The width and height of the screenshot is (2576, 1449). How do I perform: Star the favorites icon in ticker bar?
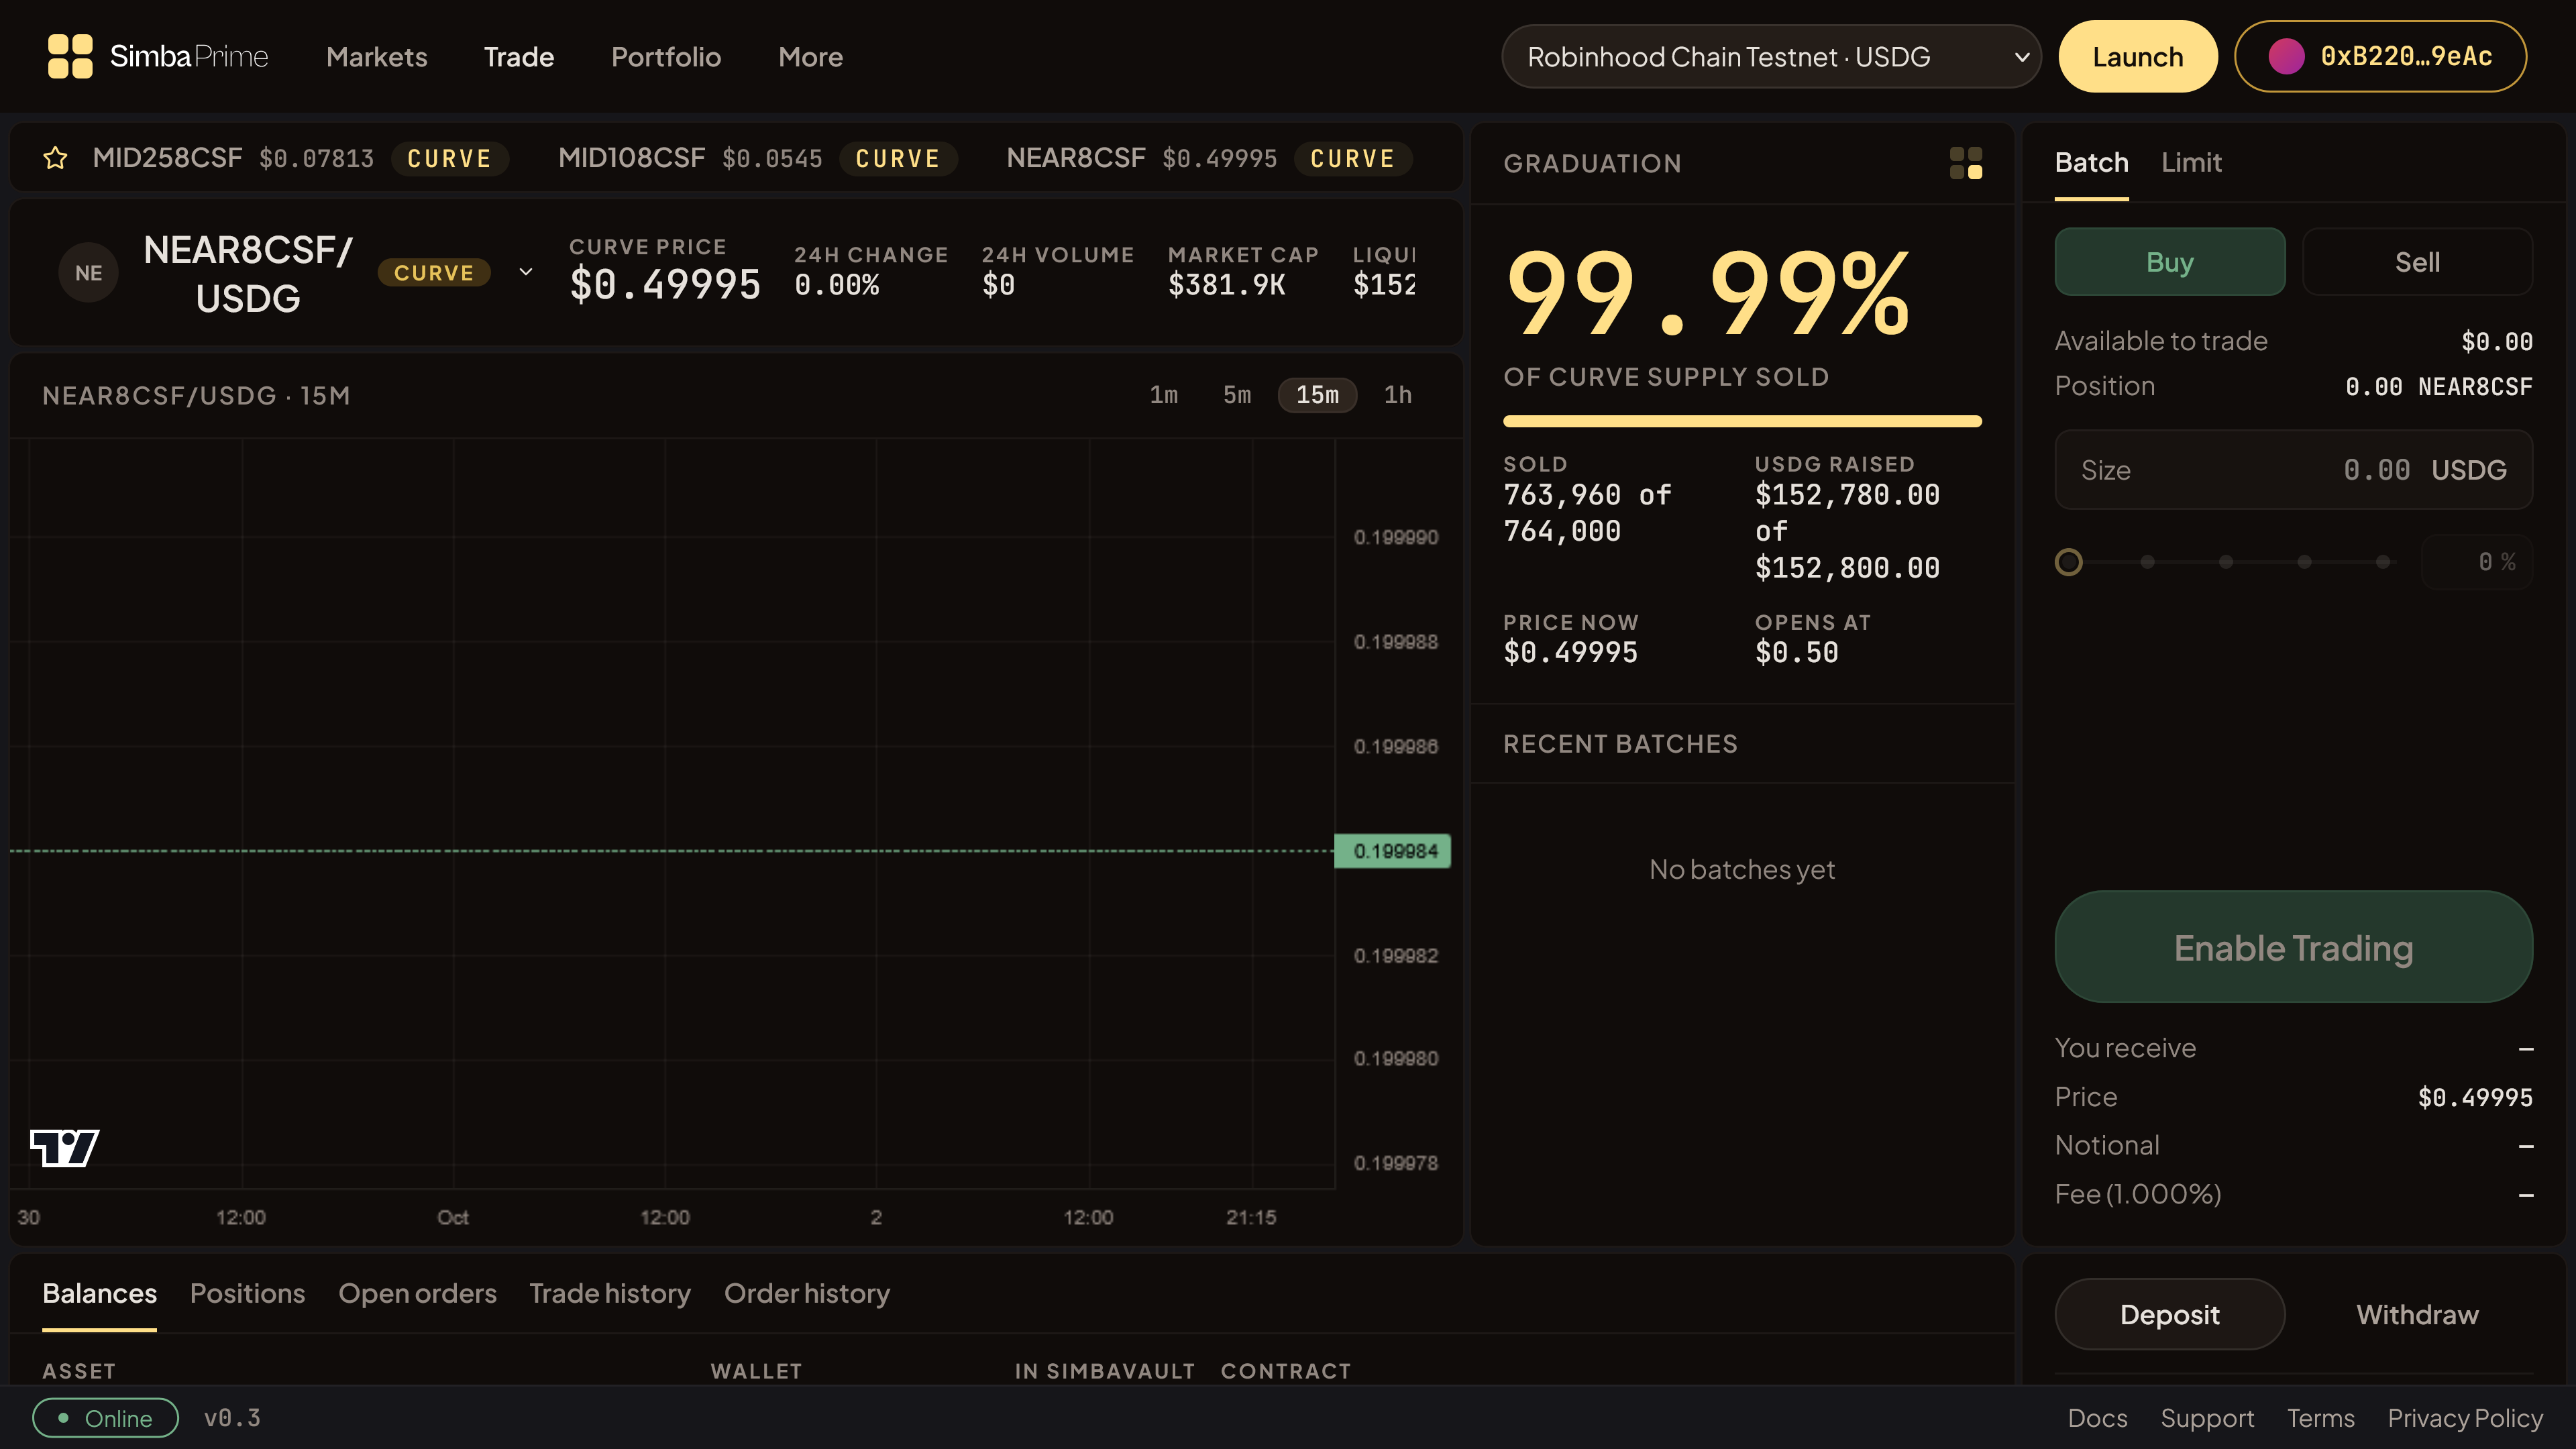tap(55, 158)
